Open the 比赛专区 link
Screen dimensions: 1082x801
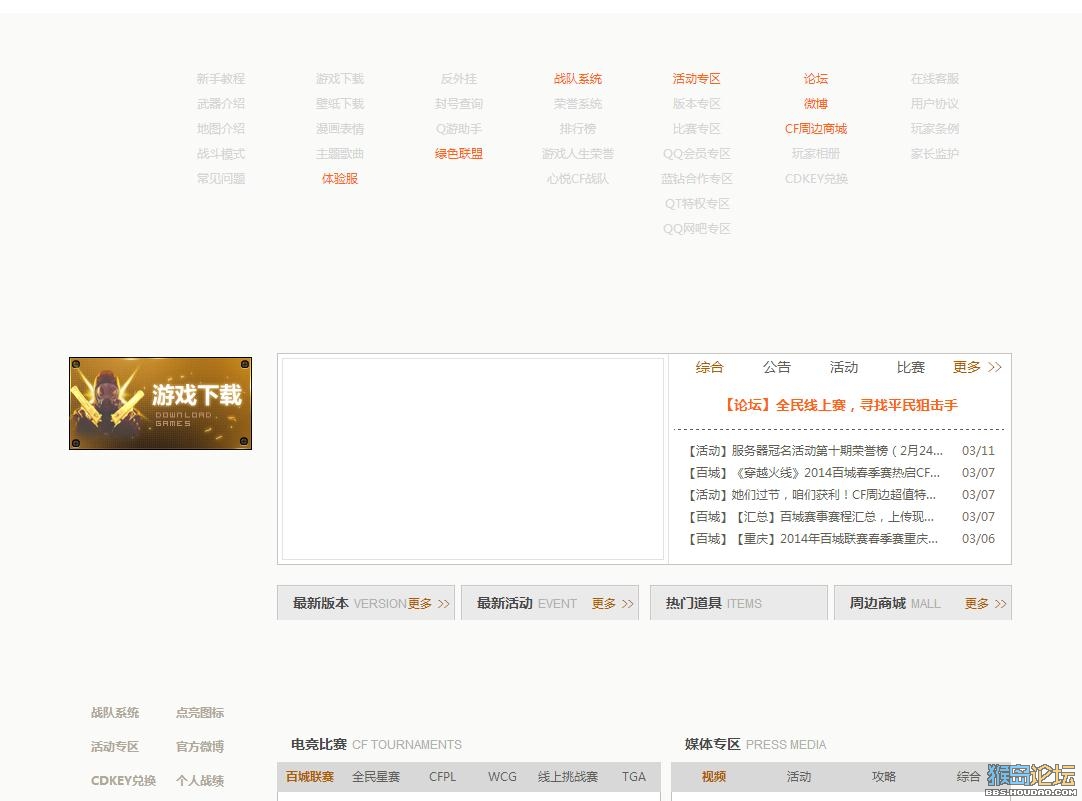697,128
